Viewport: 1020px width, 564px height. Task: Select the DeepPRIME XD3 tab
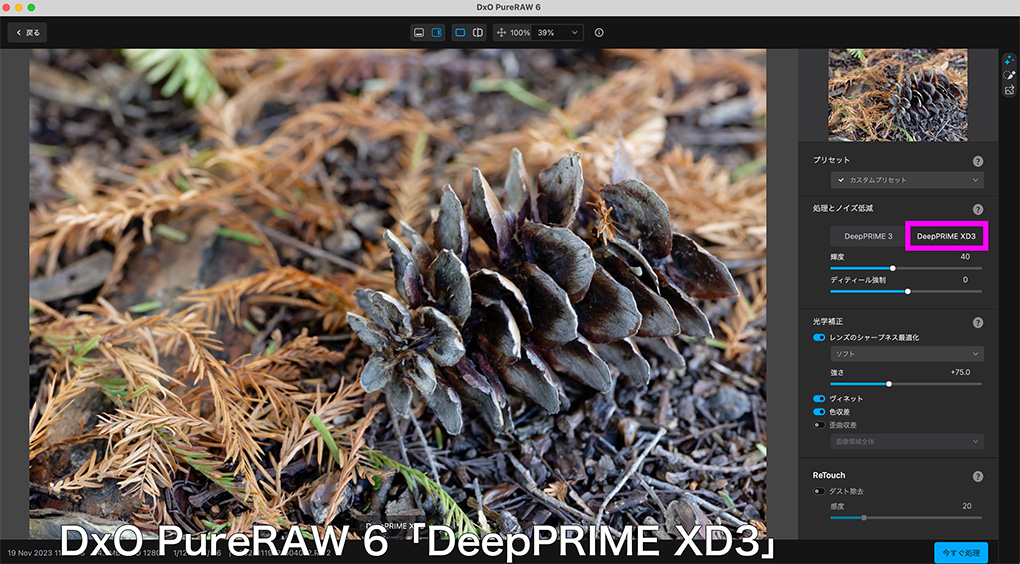point(946,236)
